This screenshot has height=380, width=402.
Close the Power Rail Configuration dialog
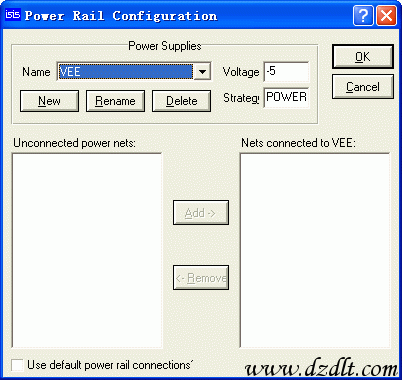click(387, 15)
